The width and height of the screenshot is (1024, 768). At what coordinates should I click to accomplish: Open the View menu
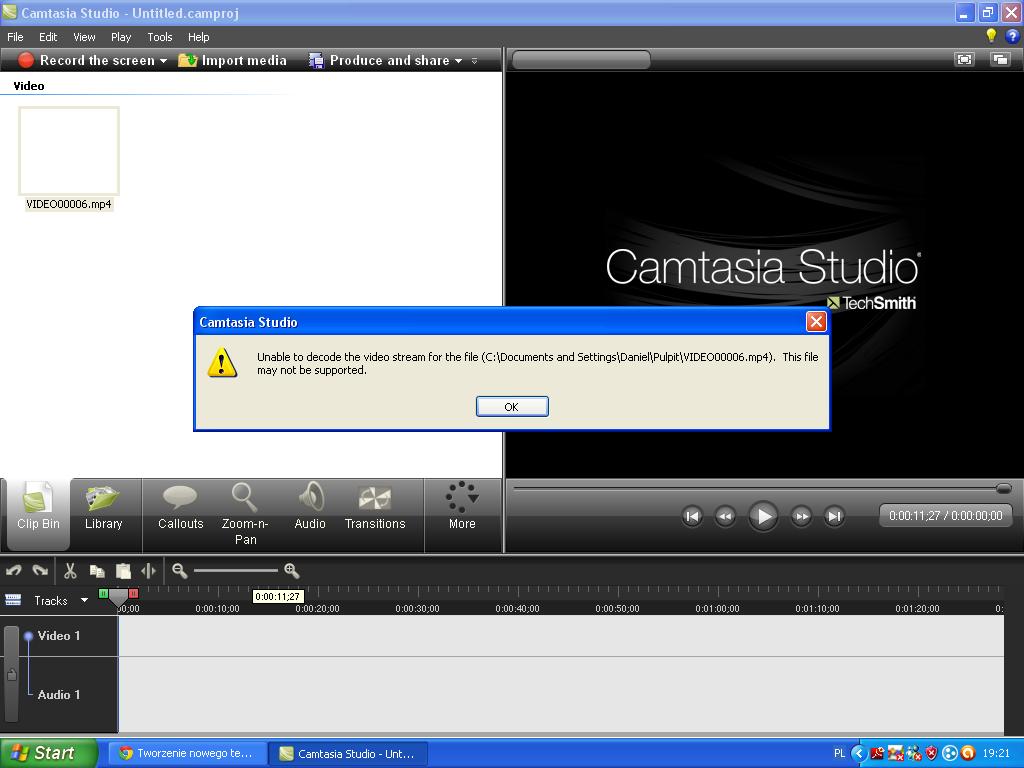click(x=84, y=37)
